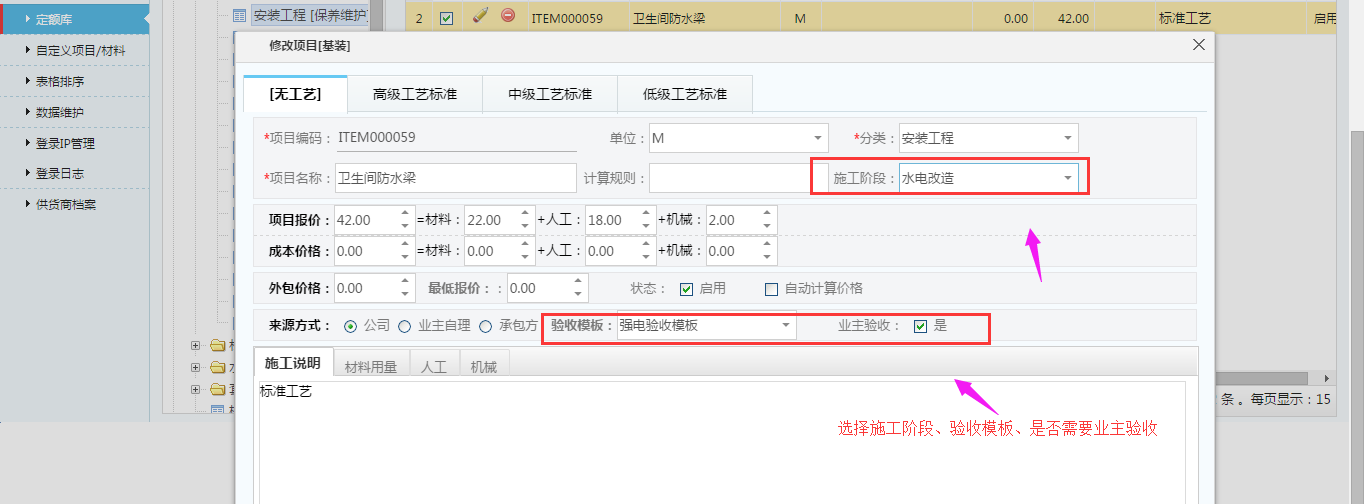Click the pencil edit icon in row 2
Viewport: 1364px width, 504px height.
pyautogui.click(x=479, y=16)
